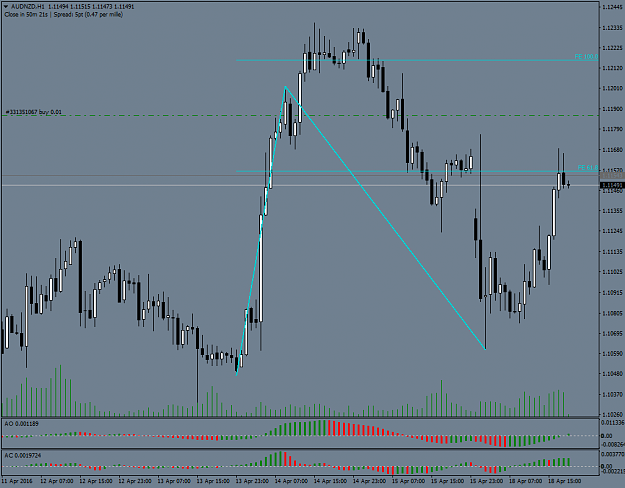Image resolution: width=625 pixels, height=488 pixels.
Task: Click the 1.10695 price axis label
Action: pyautogui.click(x=613, y=333)
